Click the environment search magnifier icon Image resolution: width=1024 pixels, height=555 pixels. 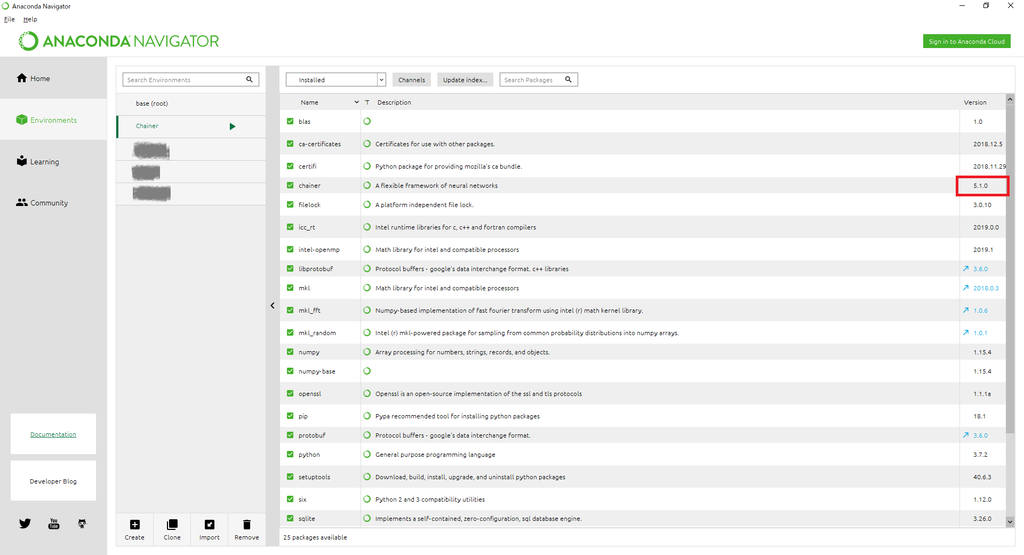(249, 80)
